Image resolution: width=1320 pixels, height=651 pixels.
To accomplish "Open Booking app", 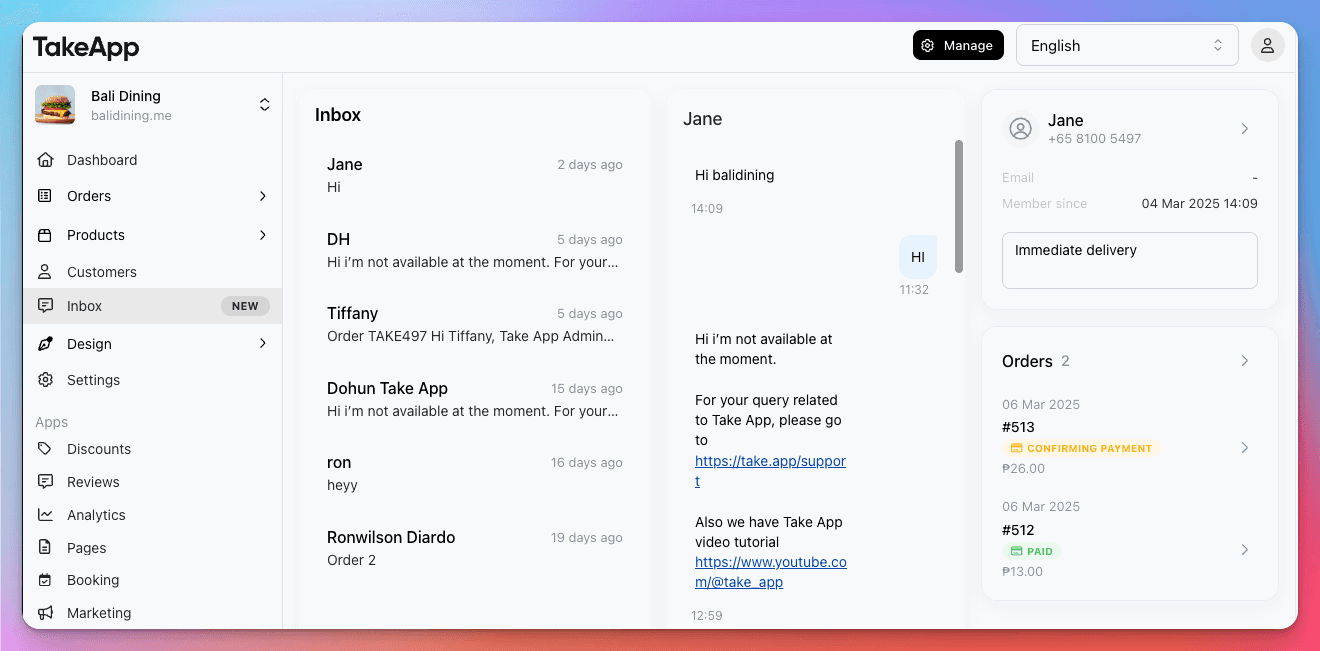I will coord(153,580).
